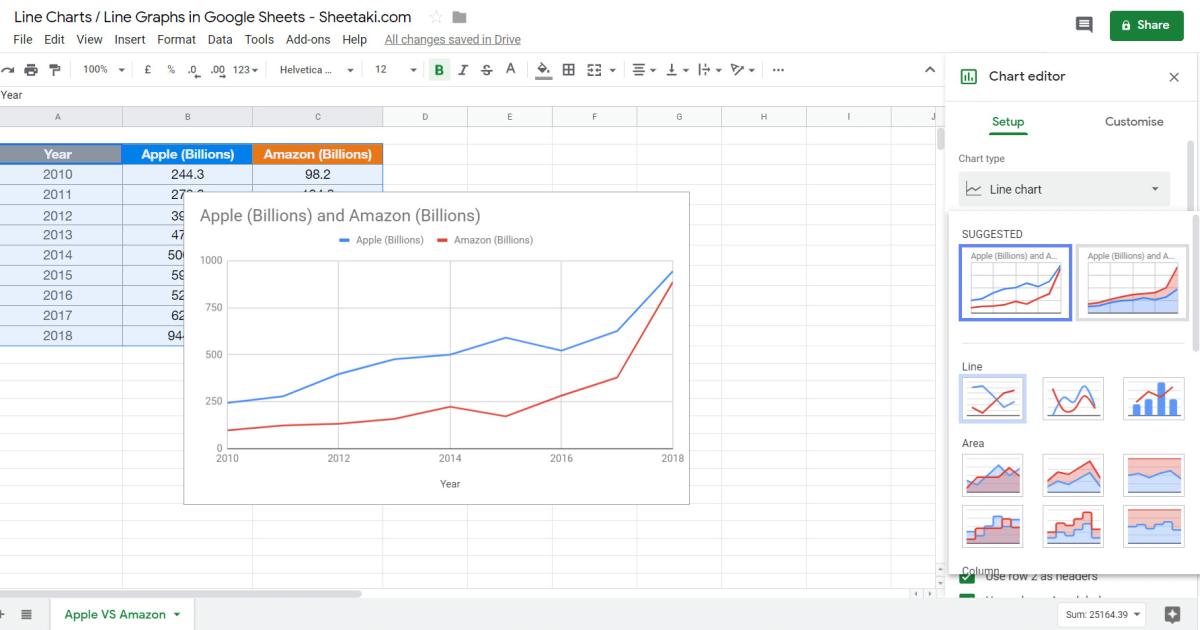Viewport: 1200px width, 630px height.
Task: Click the green Share button
Action: [1146, 25]
